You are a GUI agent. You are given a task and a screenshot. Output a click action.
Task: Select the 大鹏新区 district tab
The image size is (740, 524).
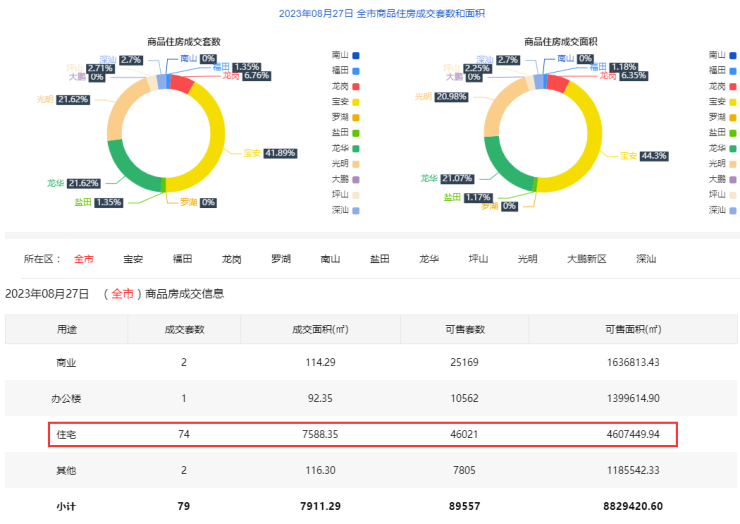click(x=587, y=259)
